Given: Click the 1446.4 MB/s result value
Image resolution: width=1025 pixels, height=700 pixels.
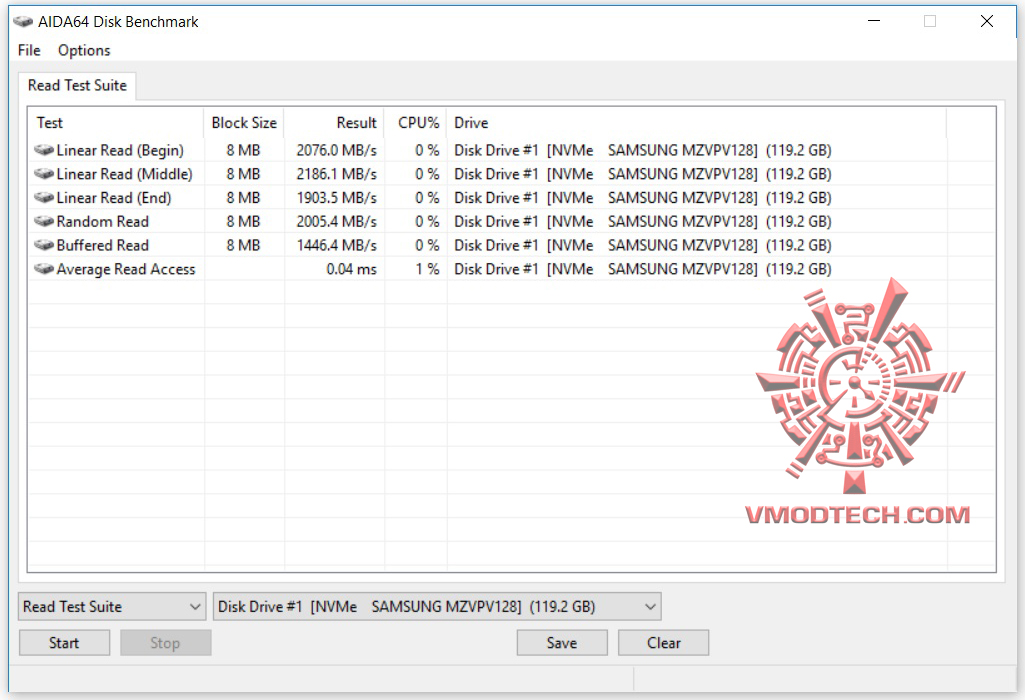Looking at the screenshot, I should [x=337, y=245].
